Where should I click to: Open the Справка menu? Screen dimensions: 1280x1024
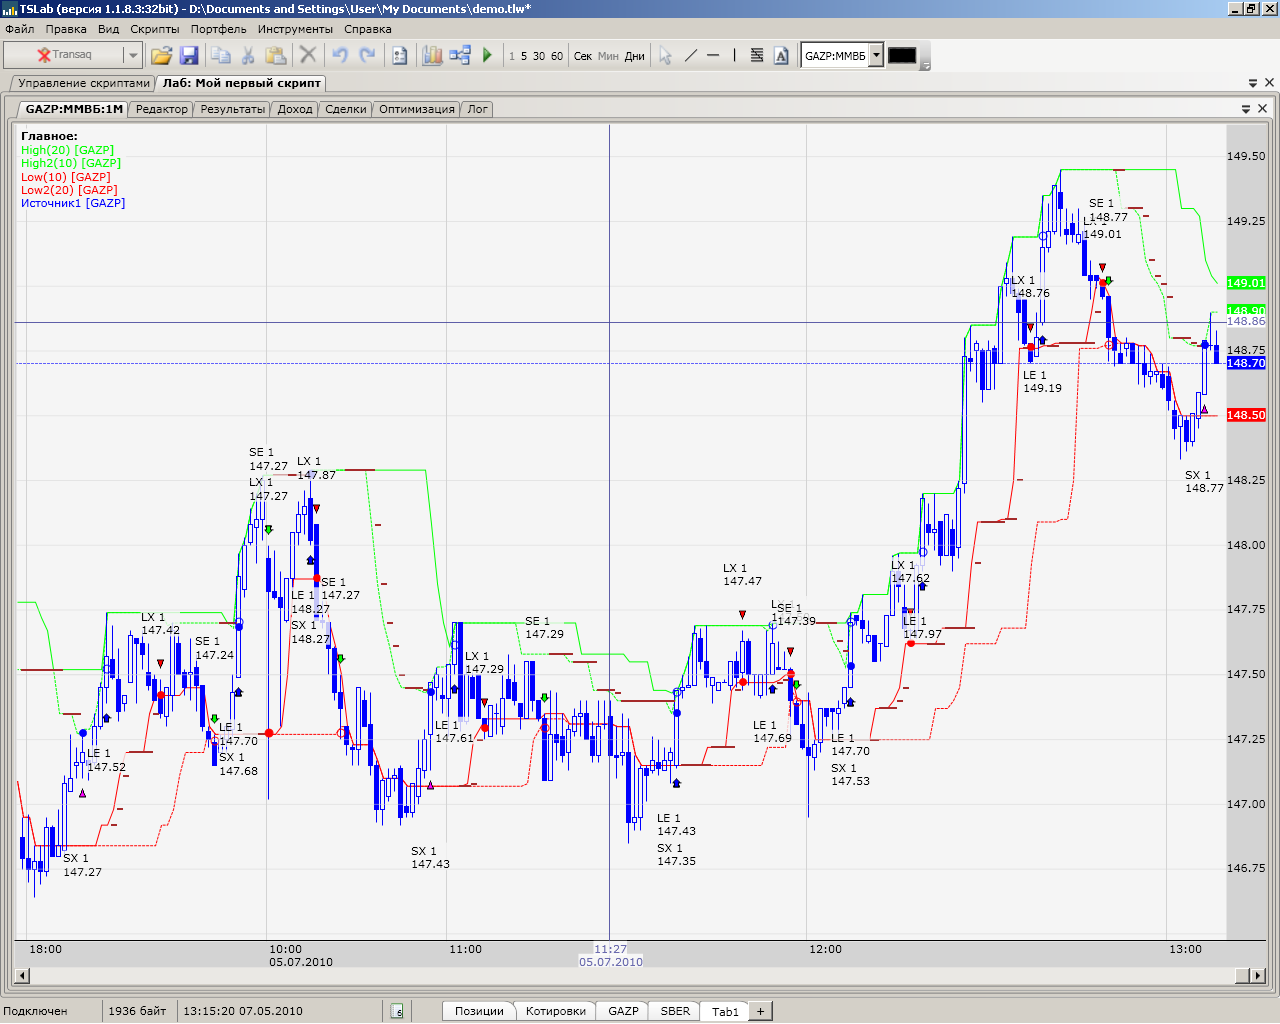coord(368,29)
